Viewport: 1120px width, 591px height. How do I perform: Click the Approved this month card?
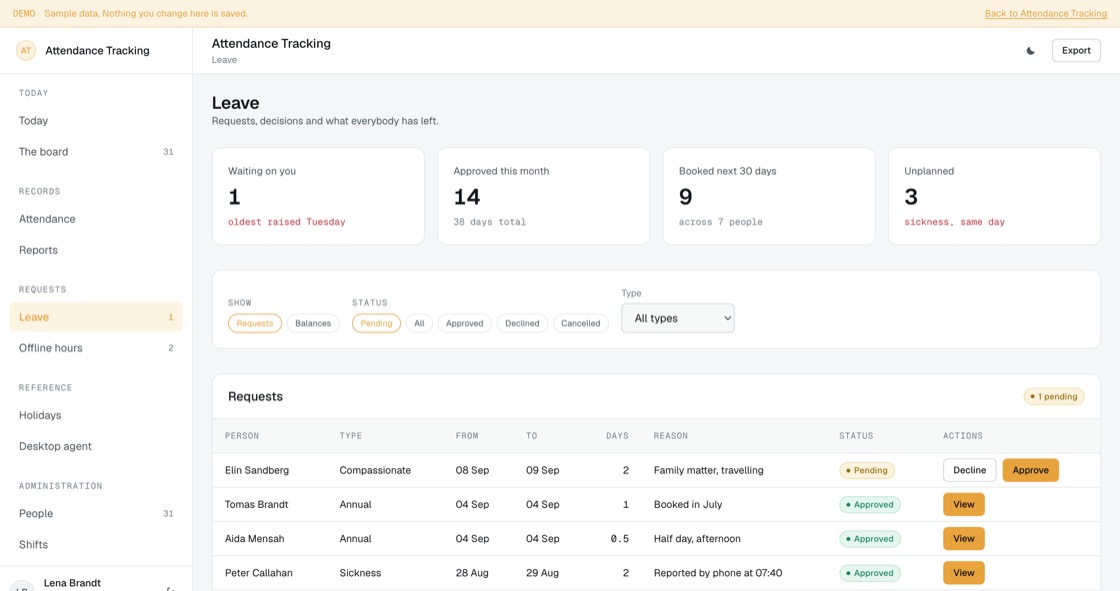click(544, 197)
